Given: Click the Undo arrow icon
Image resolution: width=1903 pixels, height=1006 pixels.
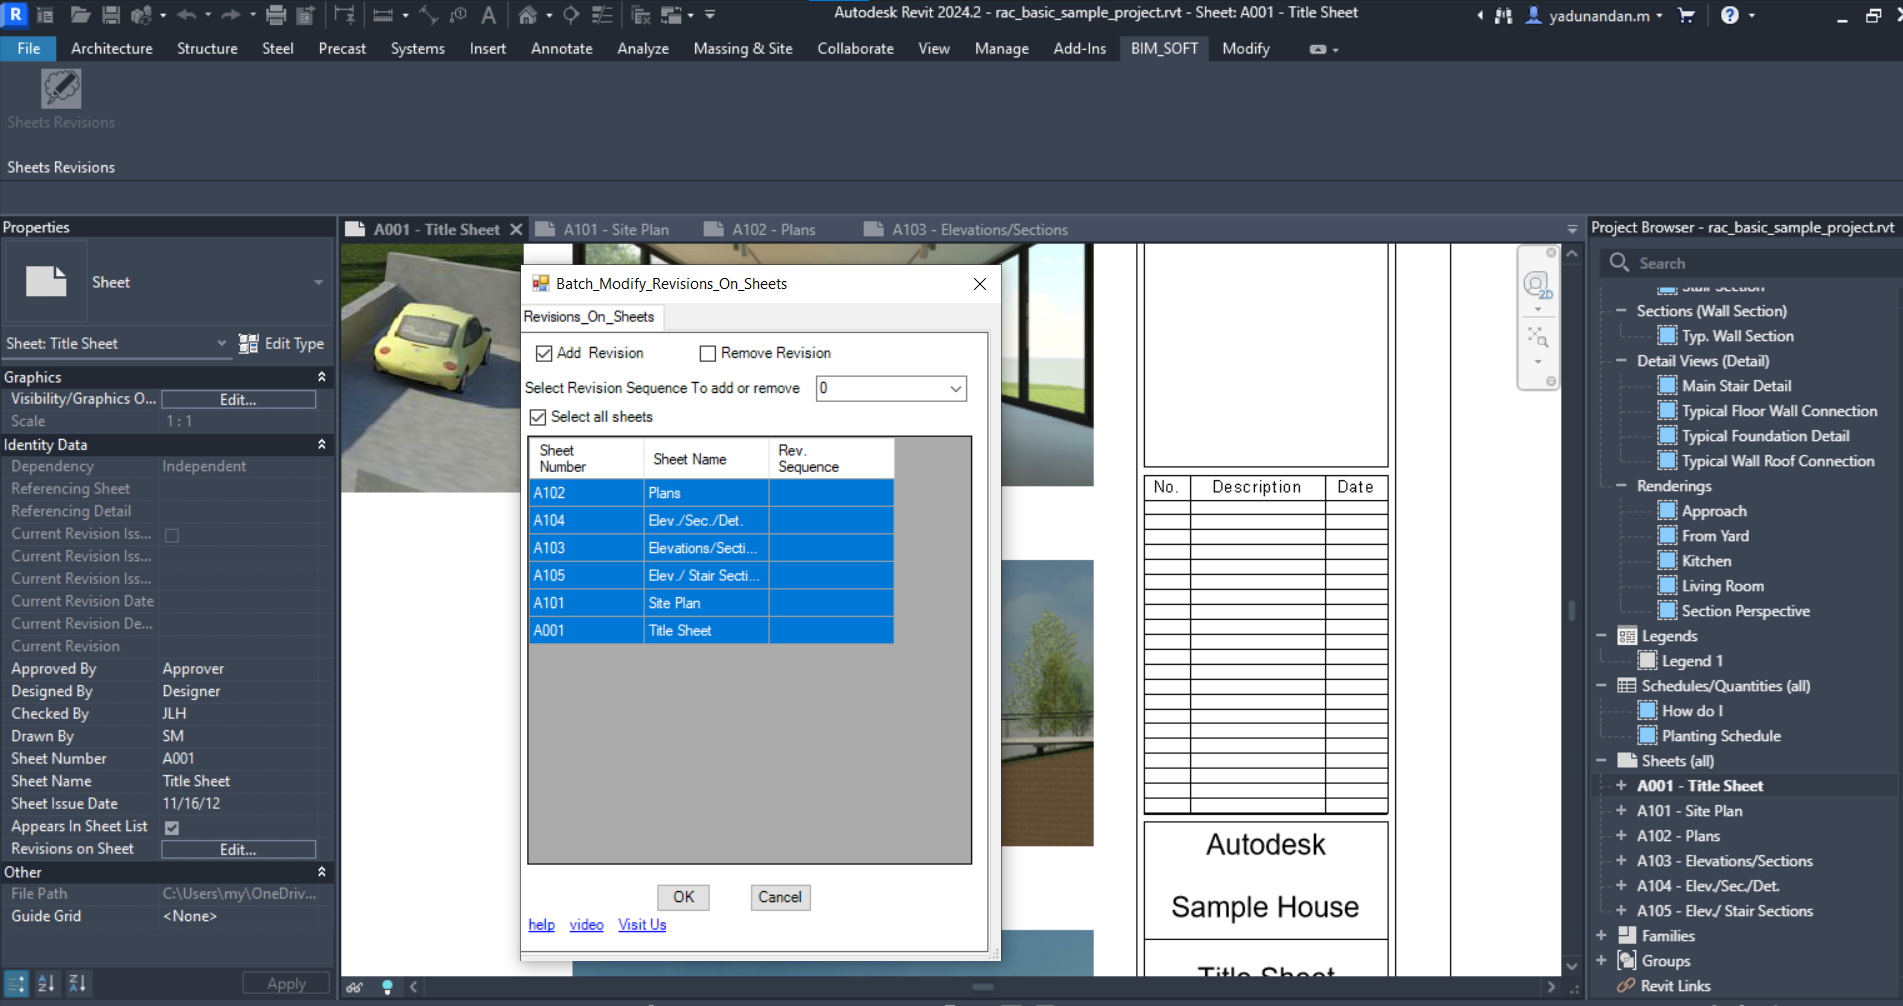Looking at the screenshot, I should coord(186,15).
